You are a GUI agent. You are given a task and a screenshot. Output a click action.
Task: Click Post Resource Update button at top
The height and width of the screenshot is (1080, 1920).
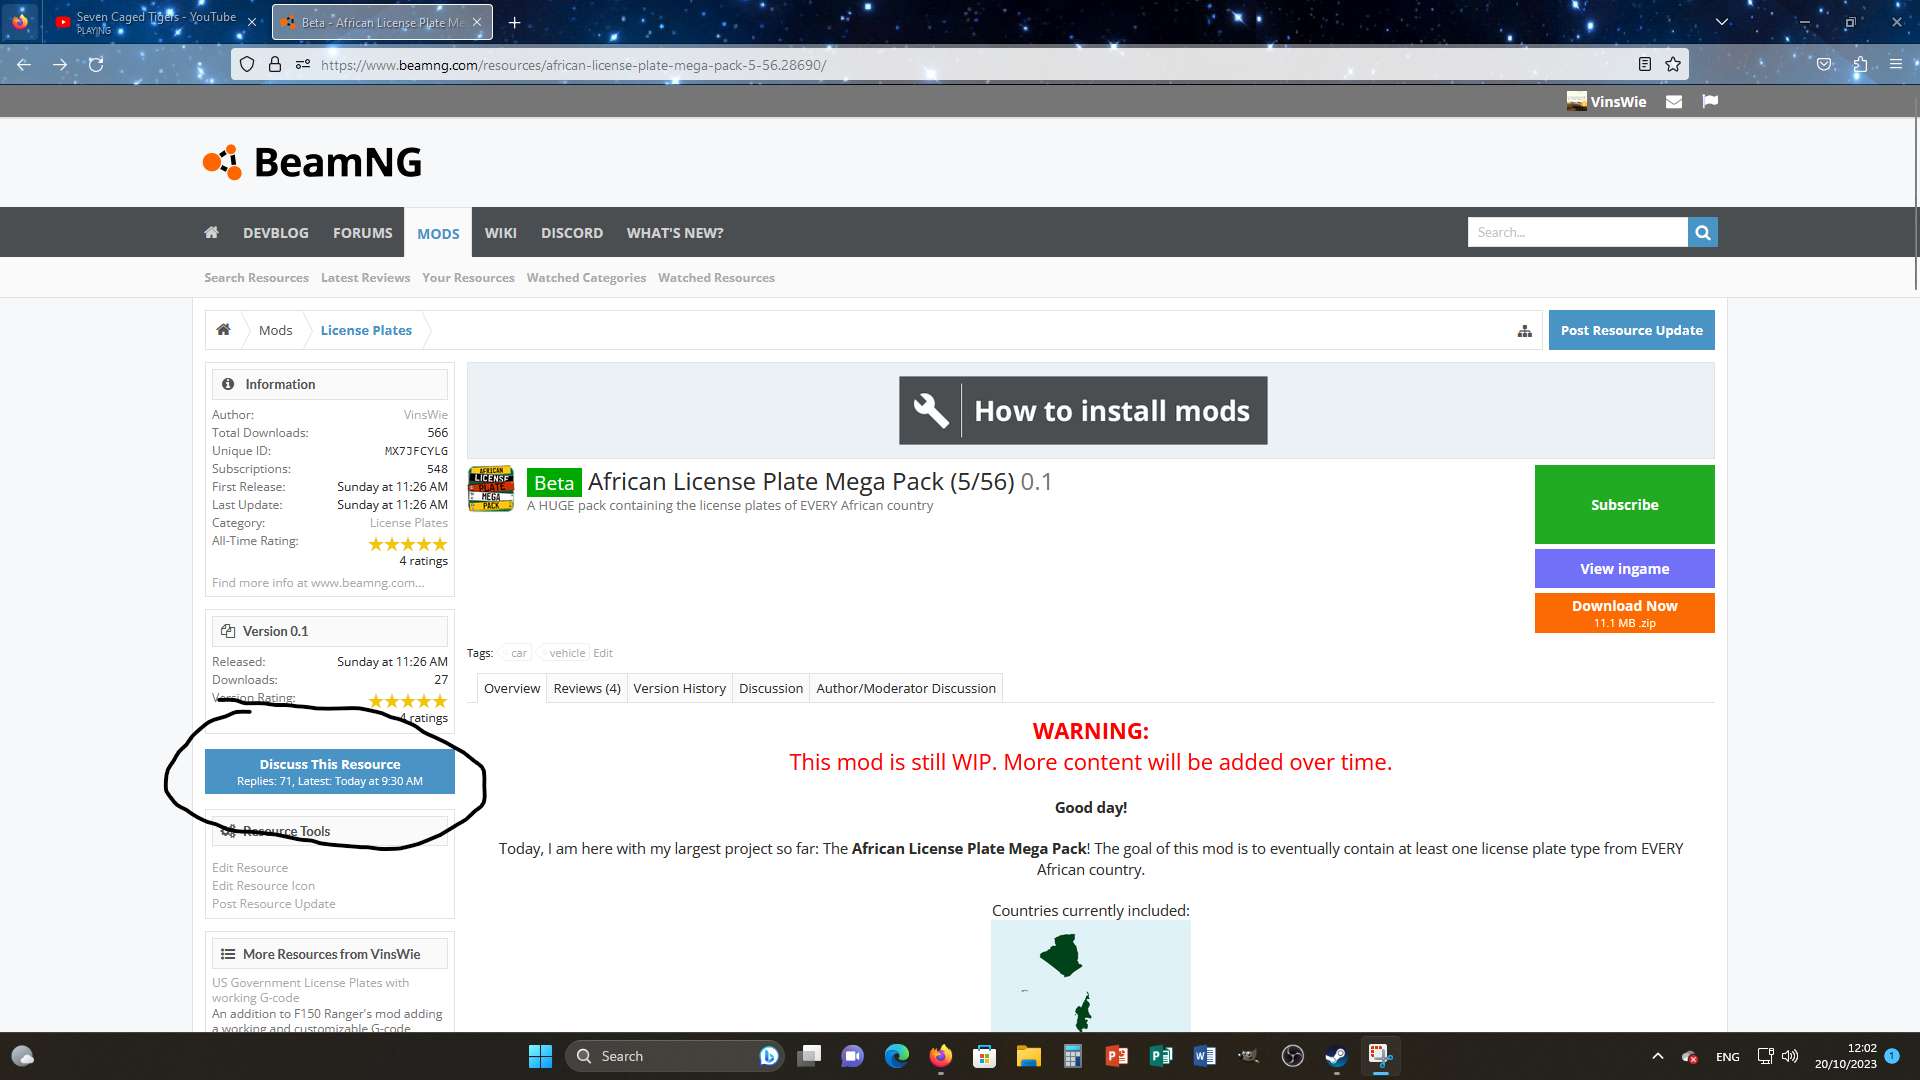click(x=1631, y=330)
